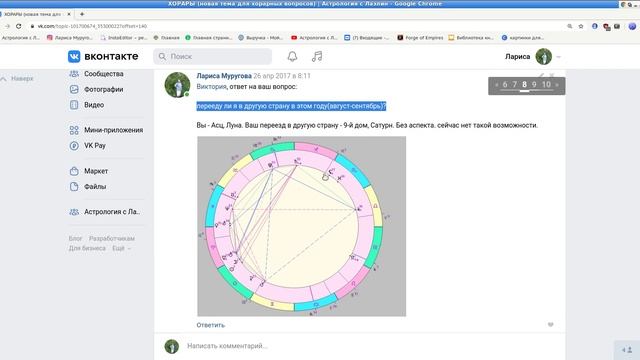Click Chrome forward arrow button
This screenshot has width=640, height=360.
(7, 26)
